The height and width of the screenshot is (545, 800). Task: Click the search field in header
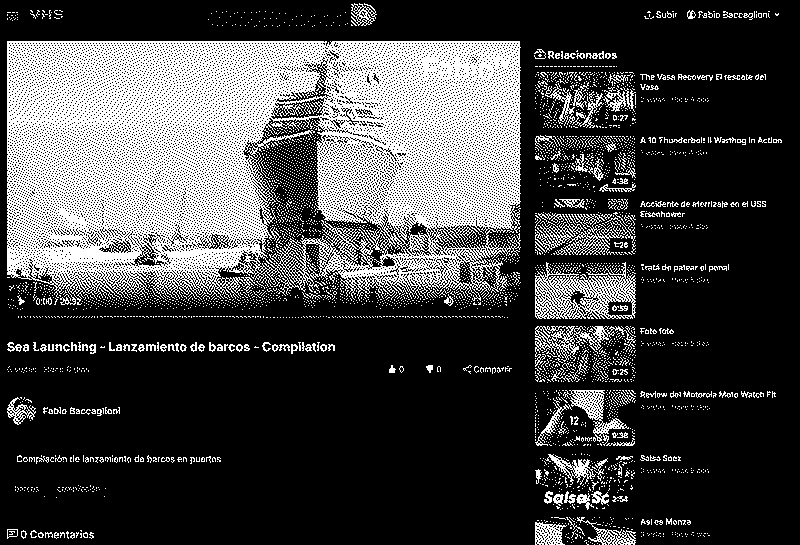(280, 15)
